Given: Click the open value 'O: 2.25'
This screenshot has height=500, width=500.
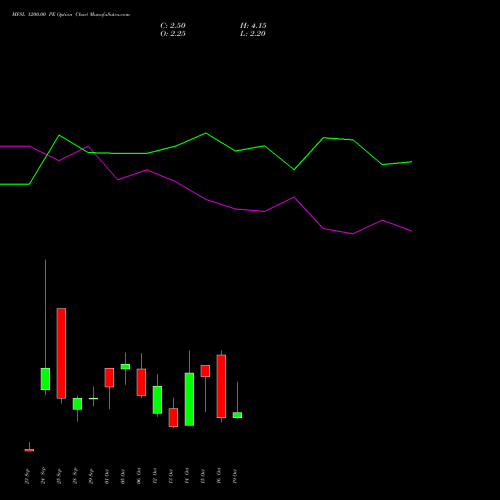Looking at the screenshot, I should [x=173, y=34].
